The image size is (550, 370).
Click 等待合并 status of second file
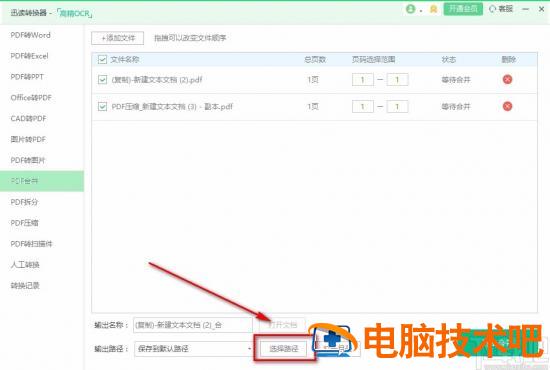tap(456, 106)
